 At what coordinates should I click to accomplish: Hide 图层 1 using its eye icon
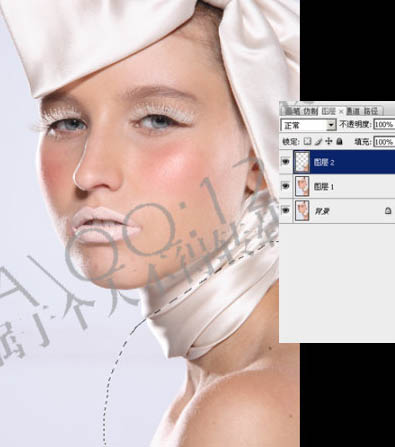point(286,186)
